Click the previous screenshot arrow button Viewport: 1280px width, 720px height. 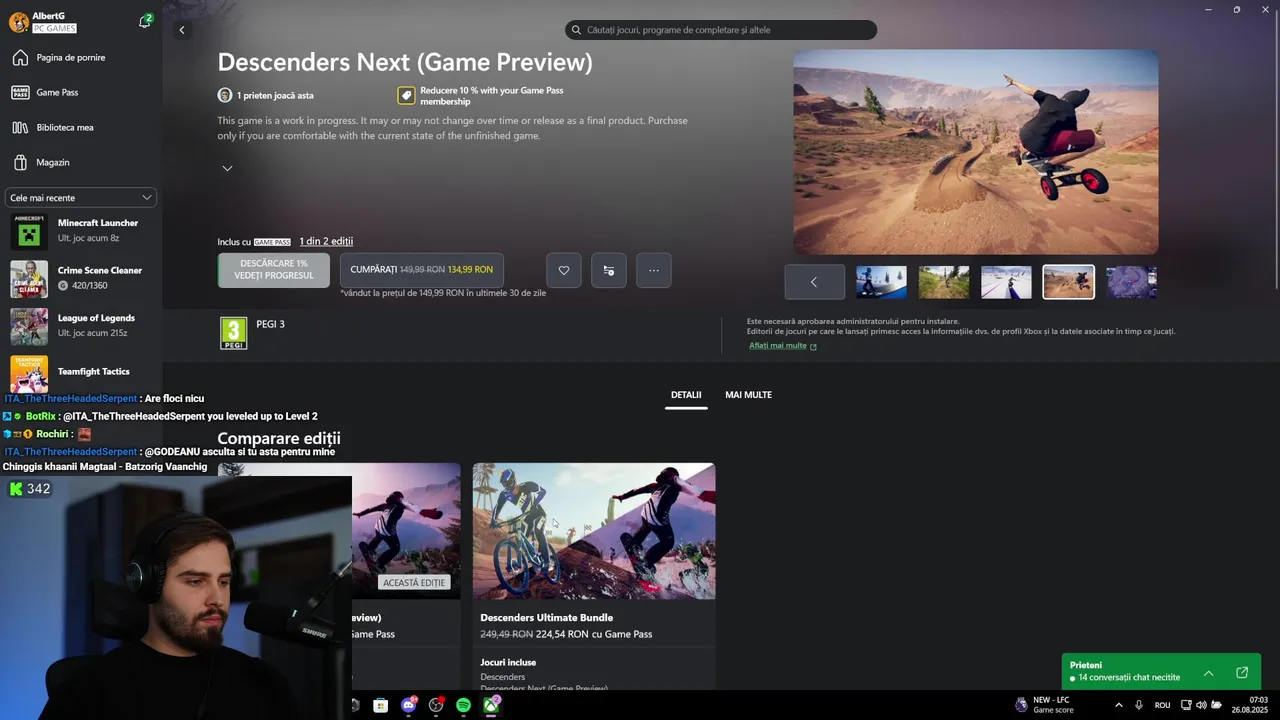pos(814,282)
